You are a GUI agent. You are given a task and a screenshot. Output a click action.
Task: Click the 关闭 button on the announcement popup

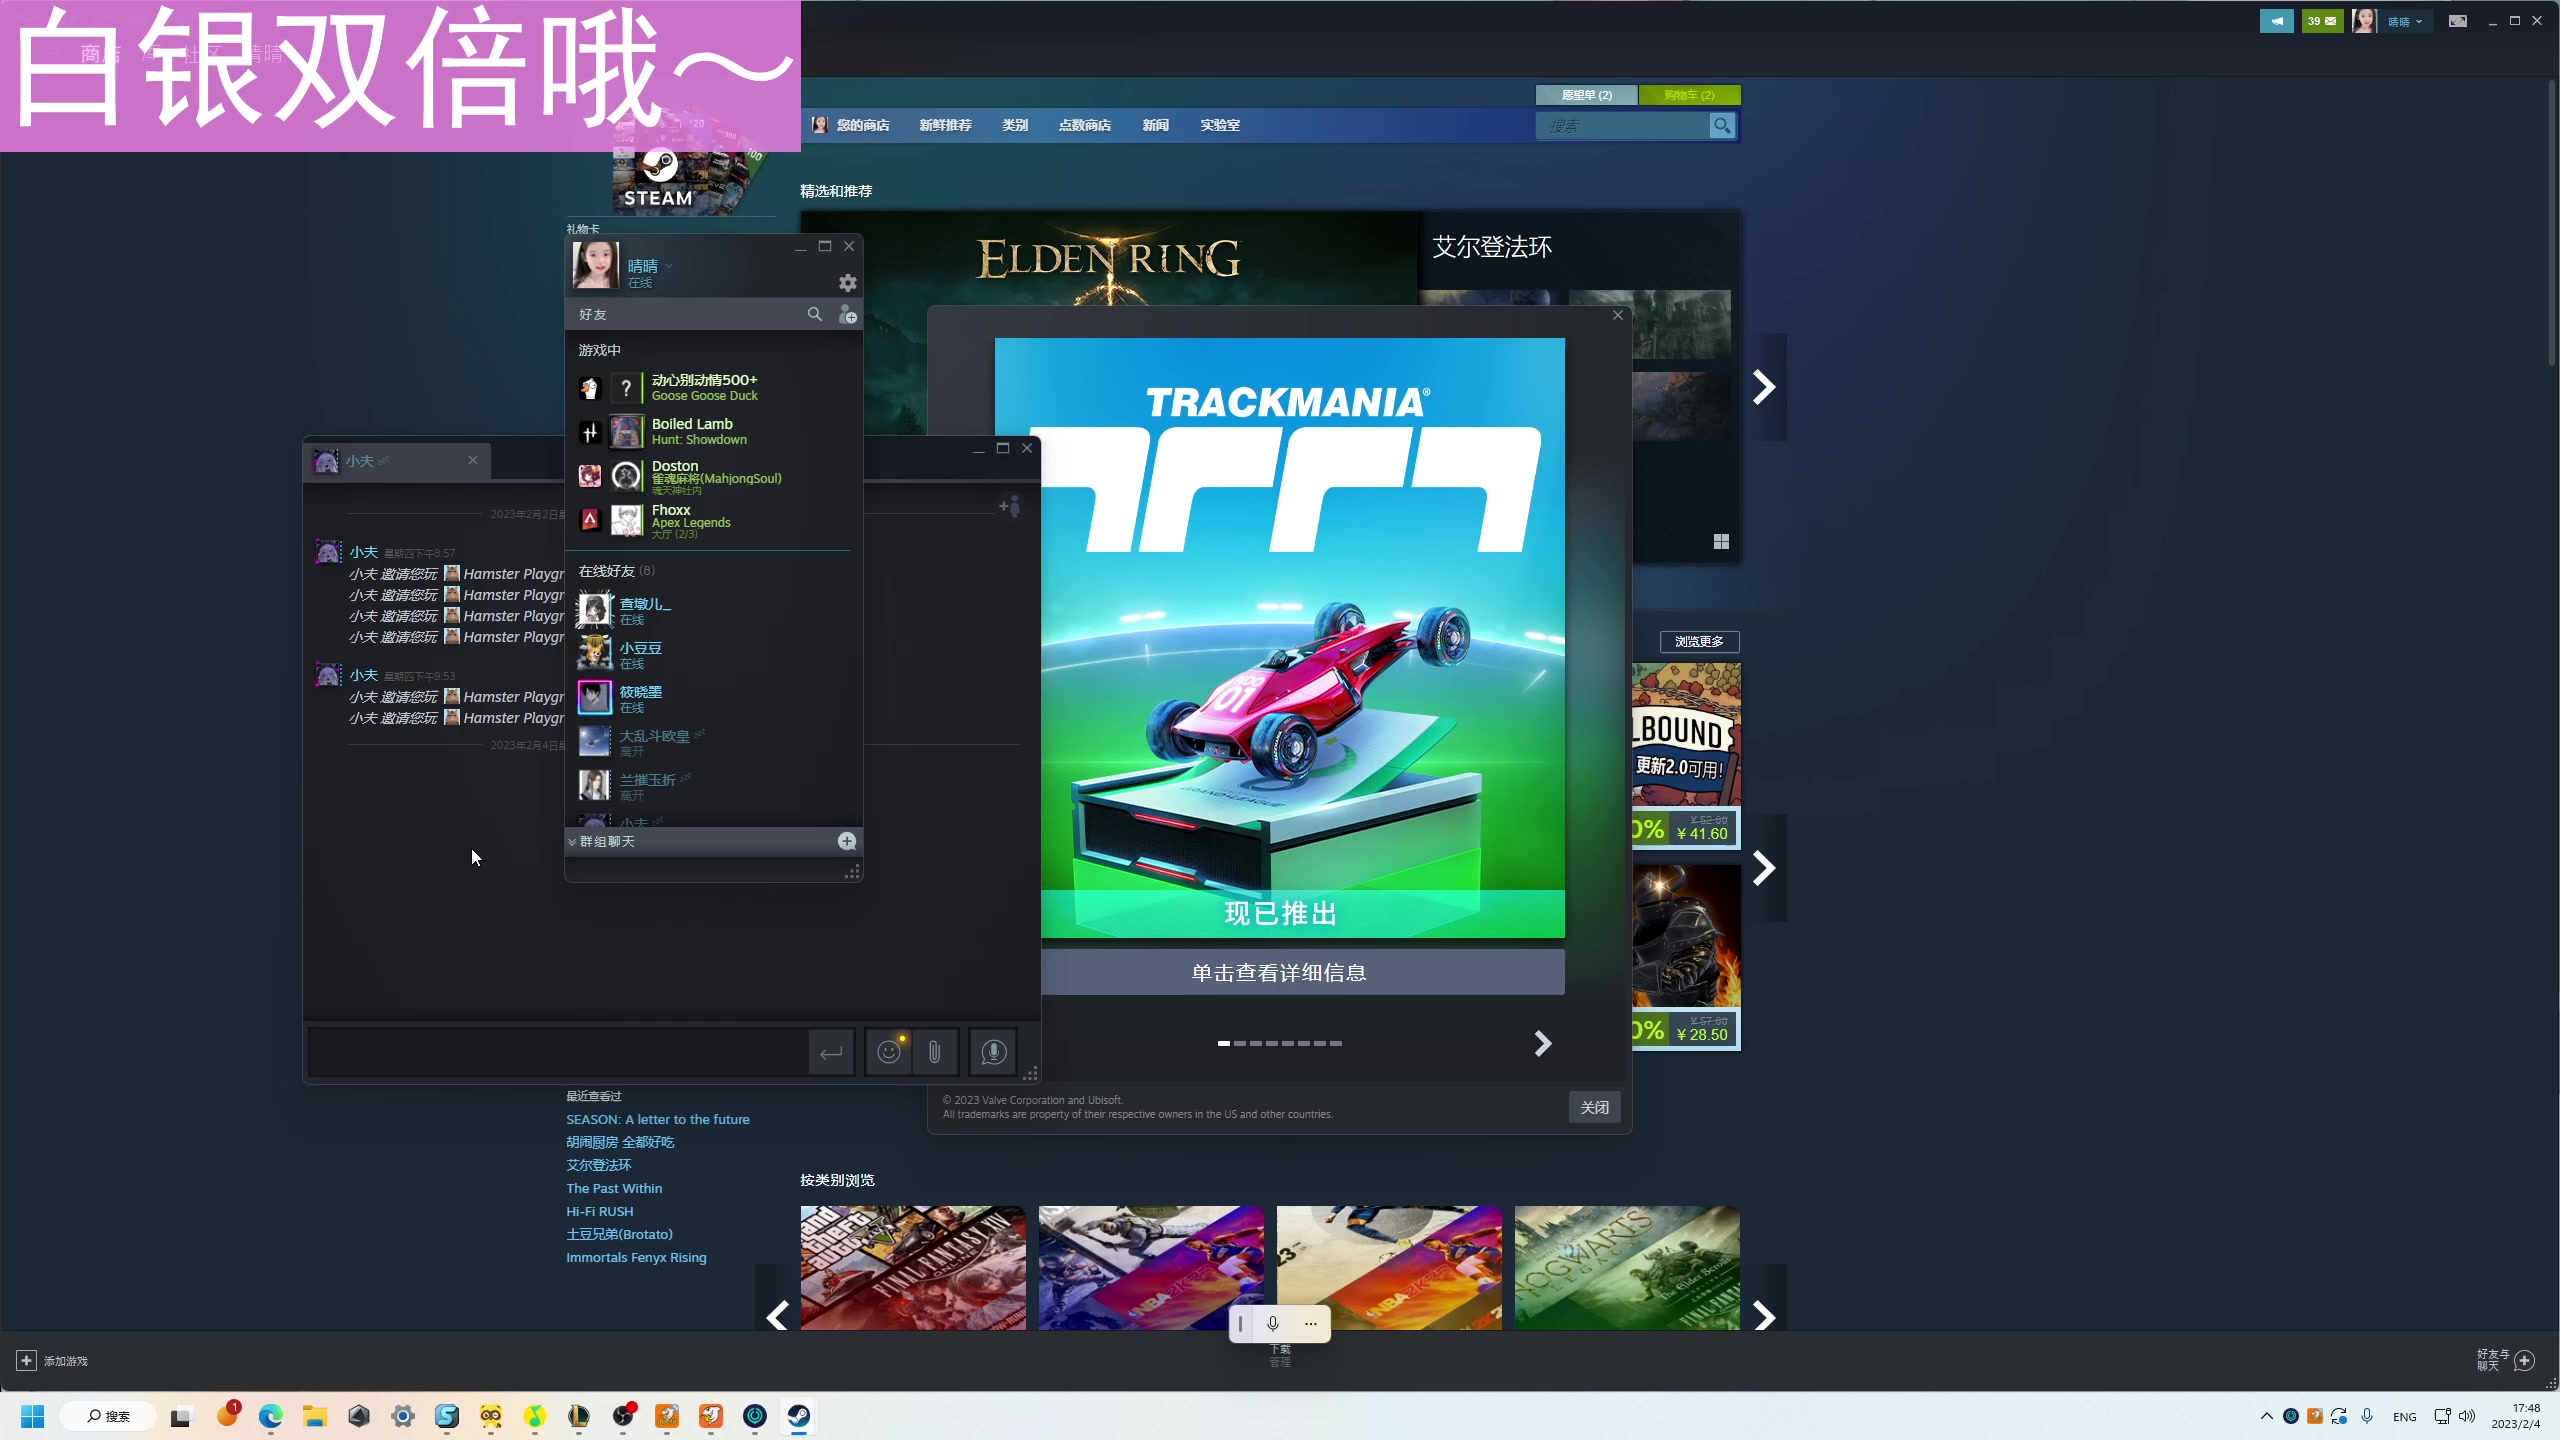point(1594,1107)
